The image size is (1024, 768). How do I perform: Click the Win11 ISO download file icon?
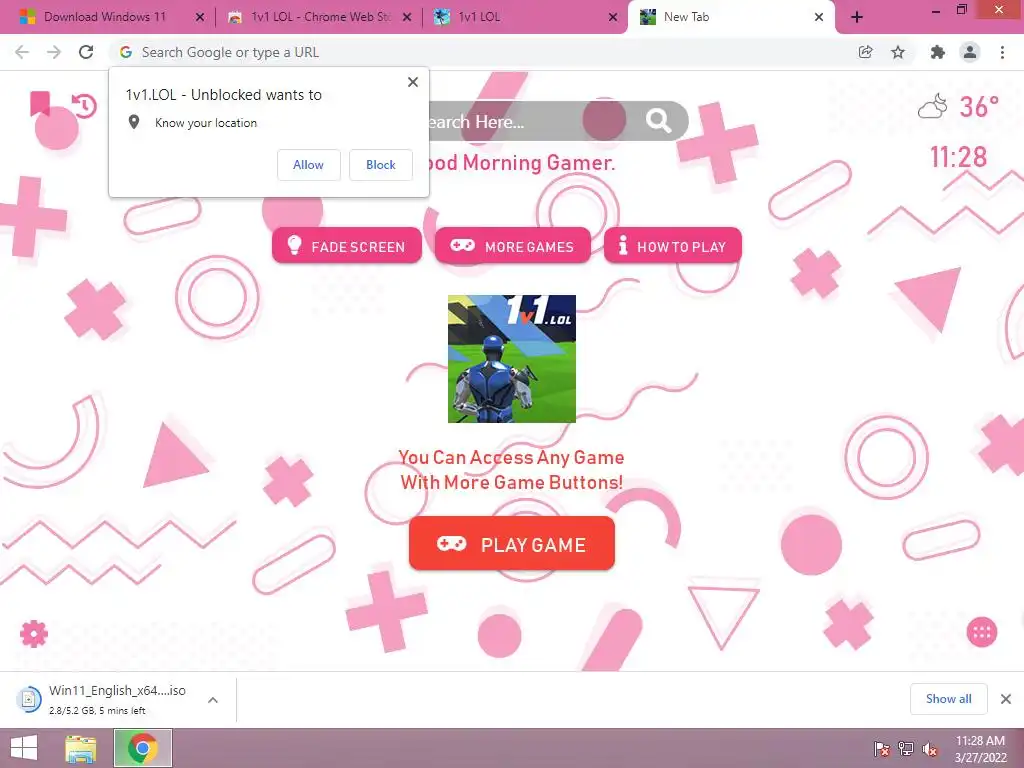[x=29, y=699]
